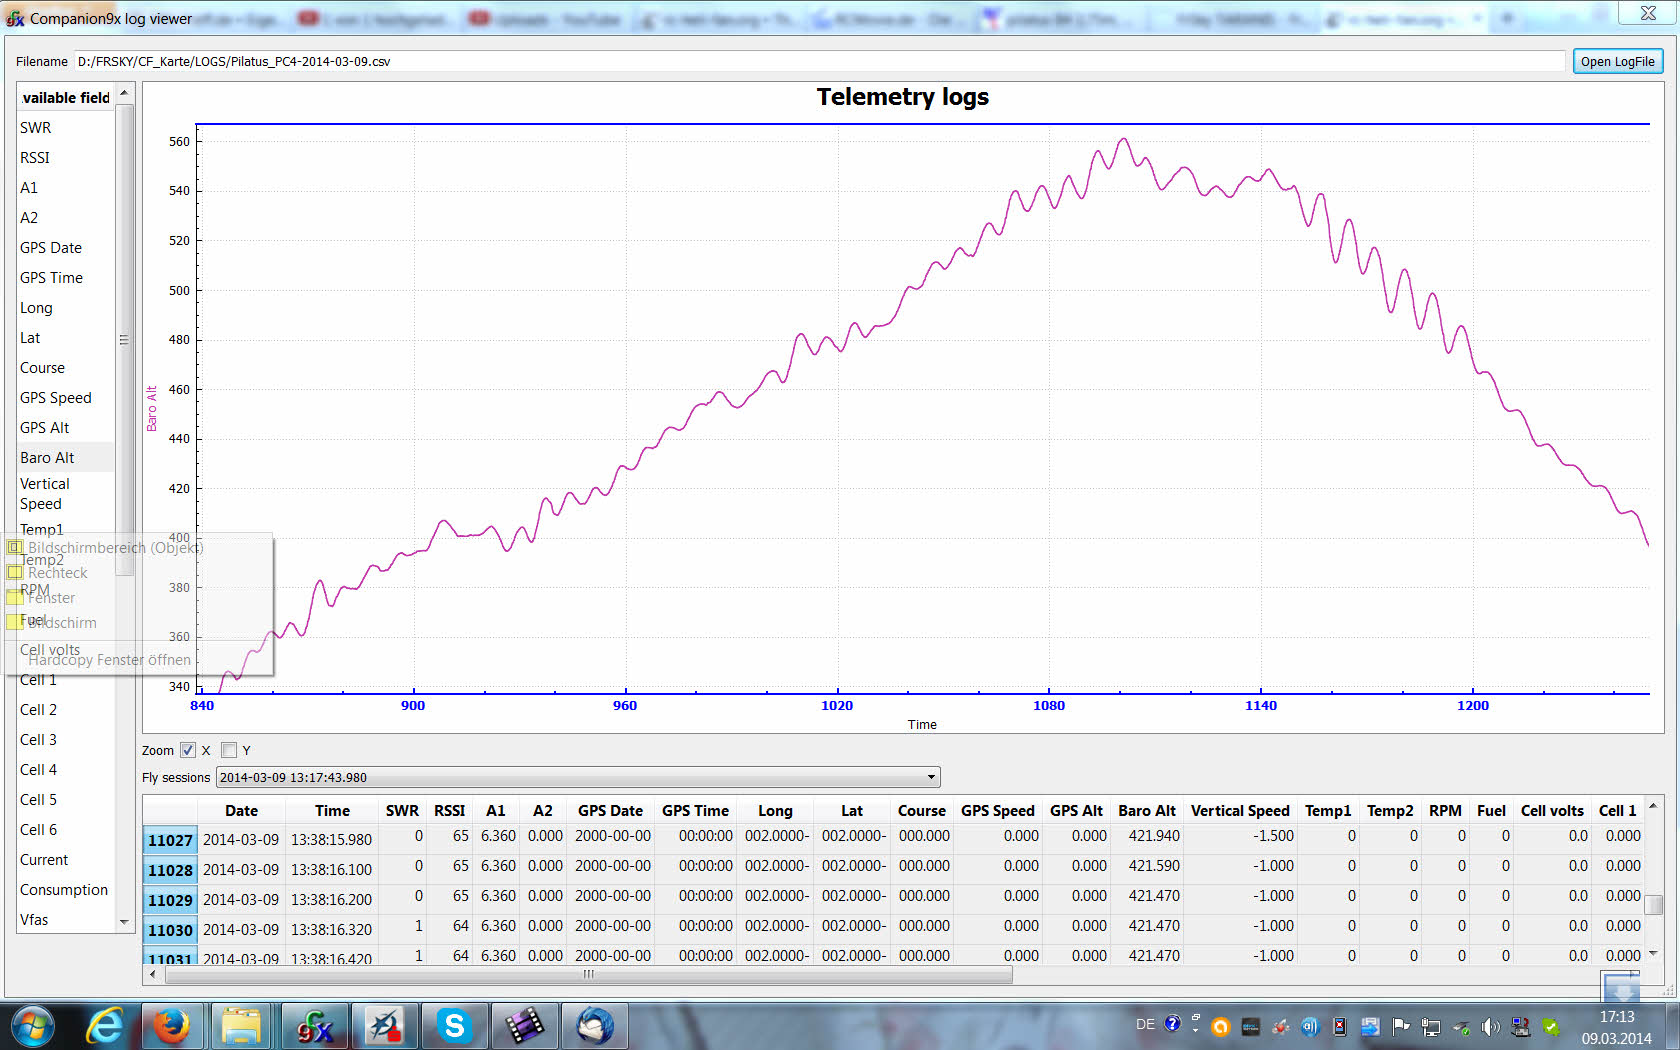This screenshot has height=1050, width=1680.
Task: Open the network monitor tray icon
Action: pos(1431,1027)
